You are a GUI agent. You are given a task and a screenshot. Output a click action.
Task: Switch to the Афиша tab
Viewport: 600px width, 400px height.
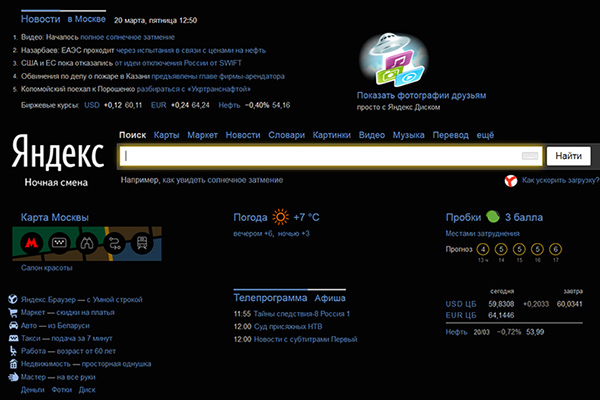coord(330,298)
